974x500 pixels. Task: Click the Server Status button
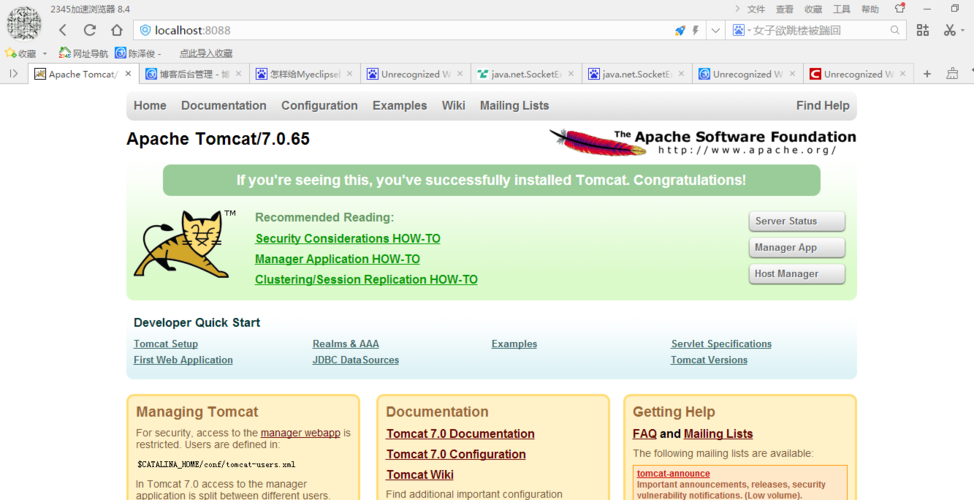797,221
